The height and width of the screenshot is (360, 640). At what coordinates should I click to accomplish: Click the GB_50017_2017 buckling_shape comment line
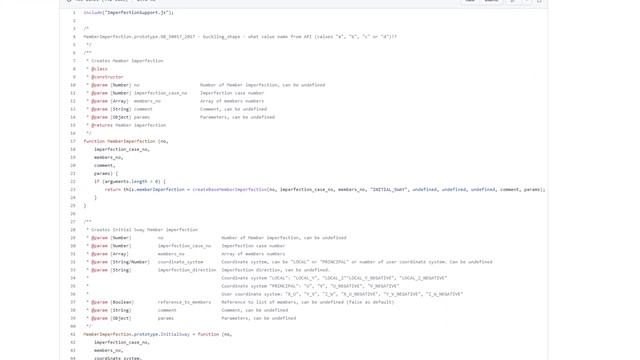tap(240, 37)
